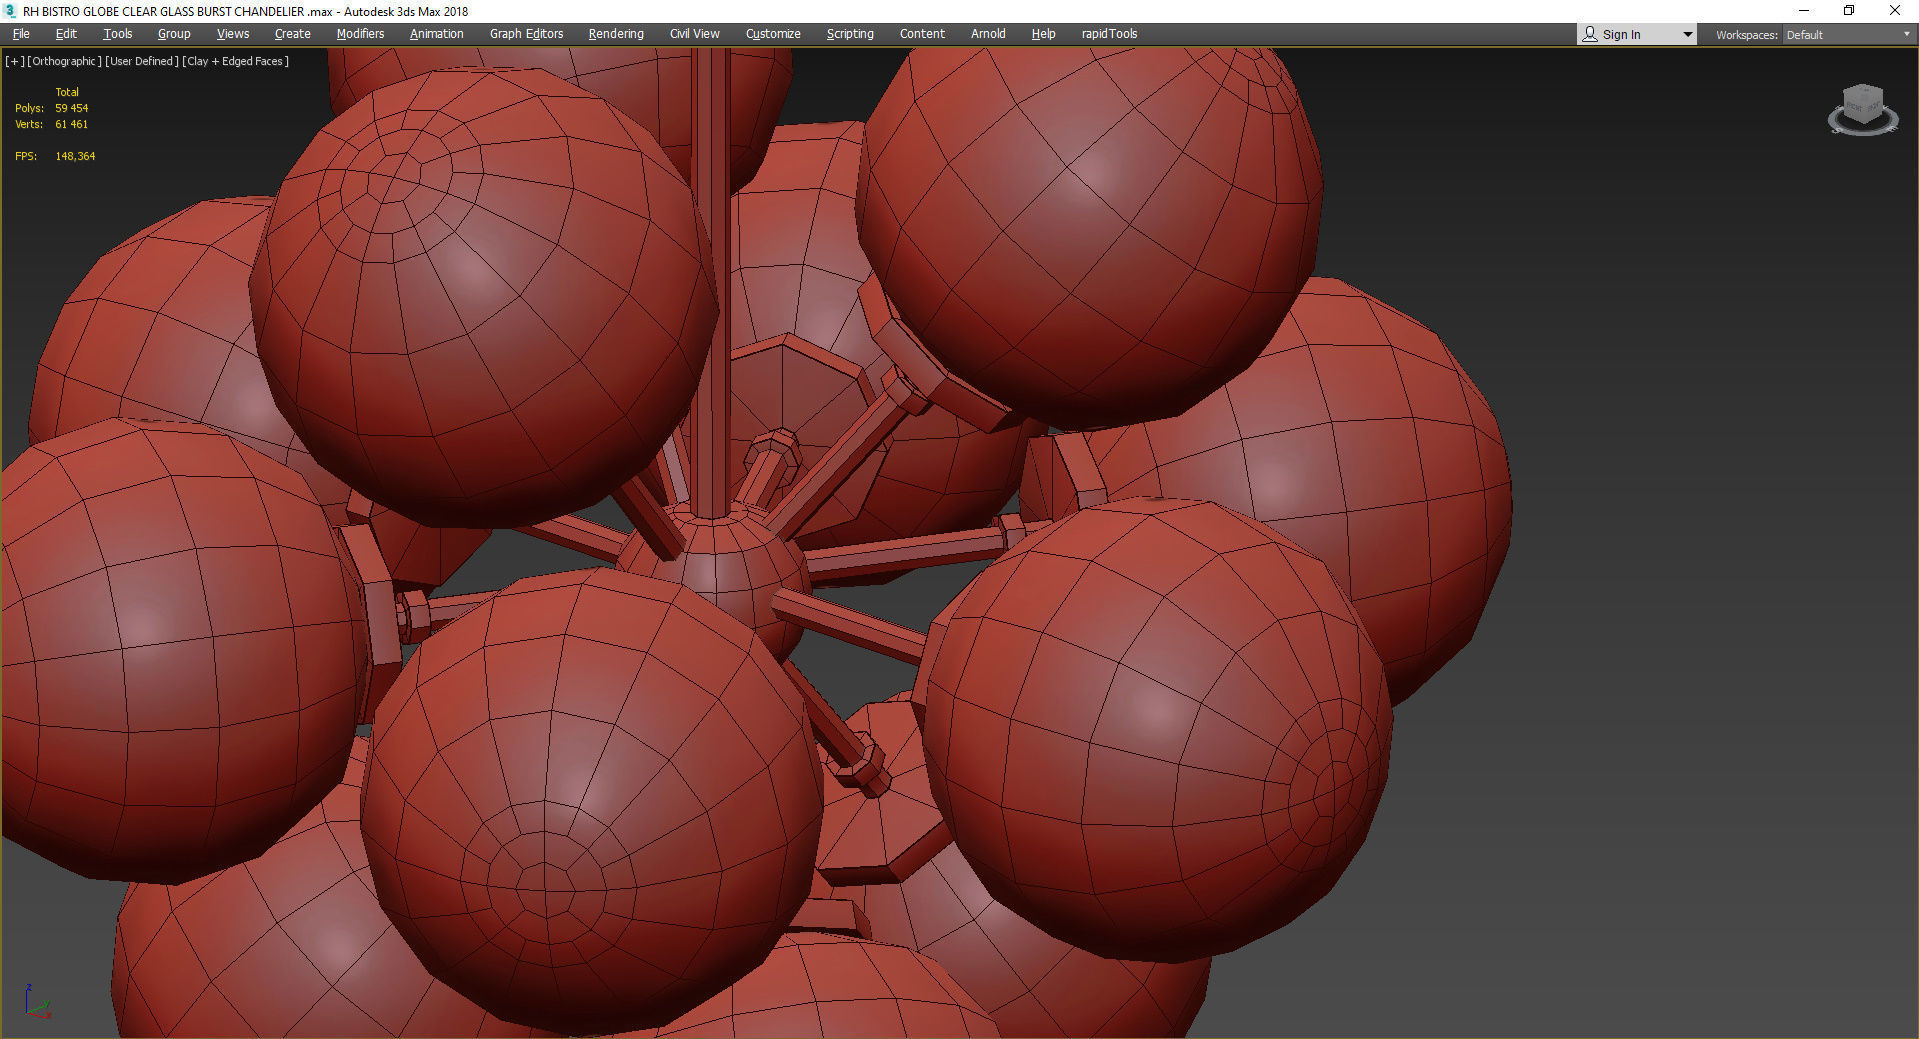The height and width of the screenshot is (1039, 1919).
Task: Open the Help menu
Action: (1043, 34)
